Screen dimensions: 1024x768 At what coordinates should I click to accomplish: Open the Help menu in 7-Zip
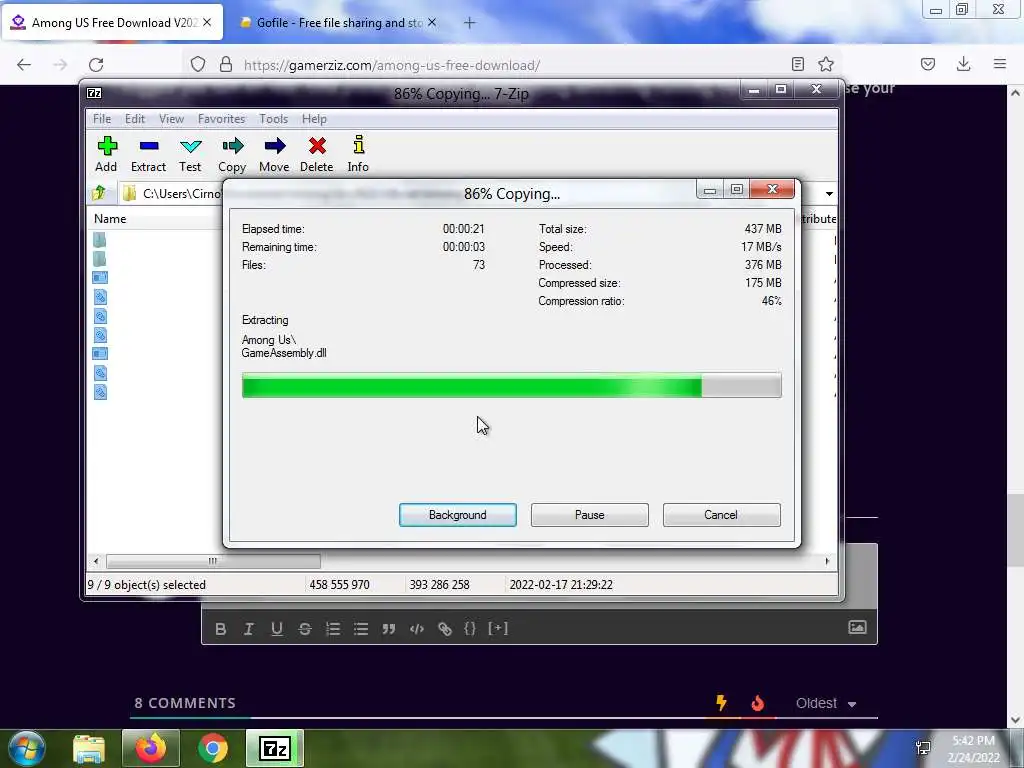click(314, 119)
